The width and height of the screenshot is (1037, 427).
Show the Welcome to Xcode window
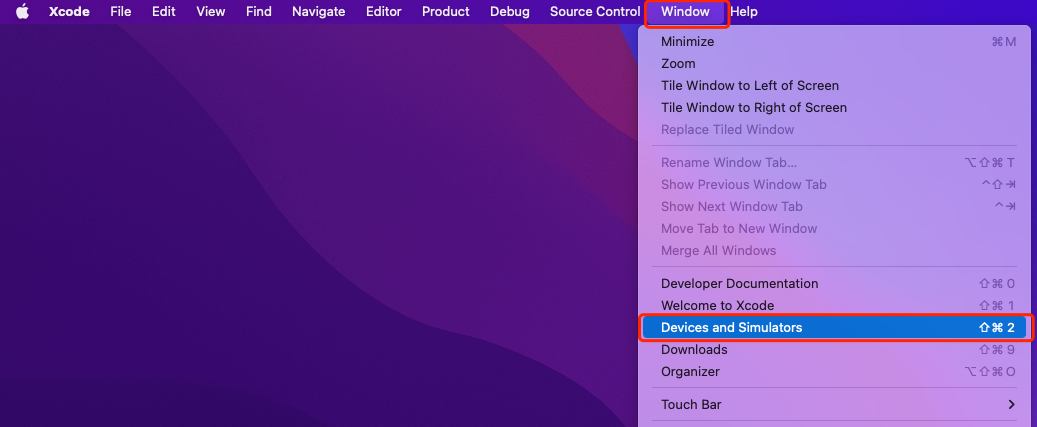(x=717, y=306)
